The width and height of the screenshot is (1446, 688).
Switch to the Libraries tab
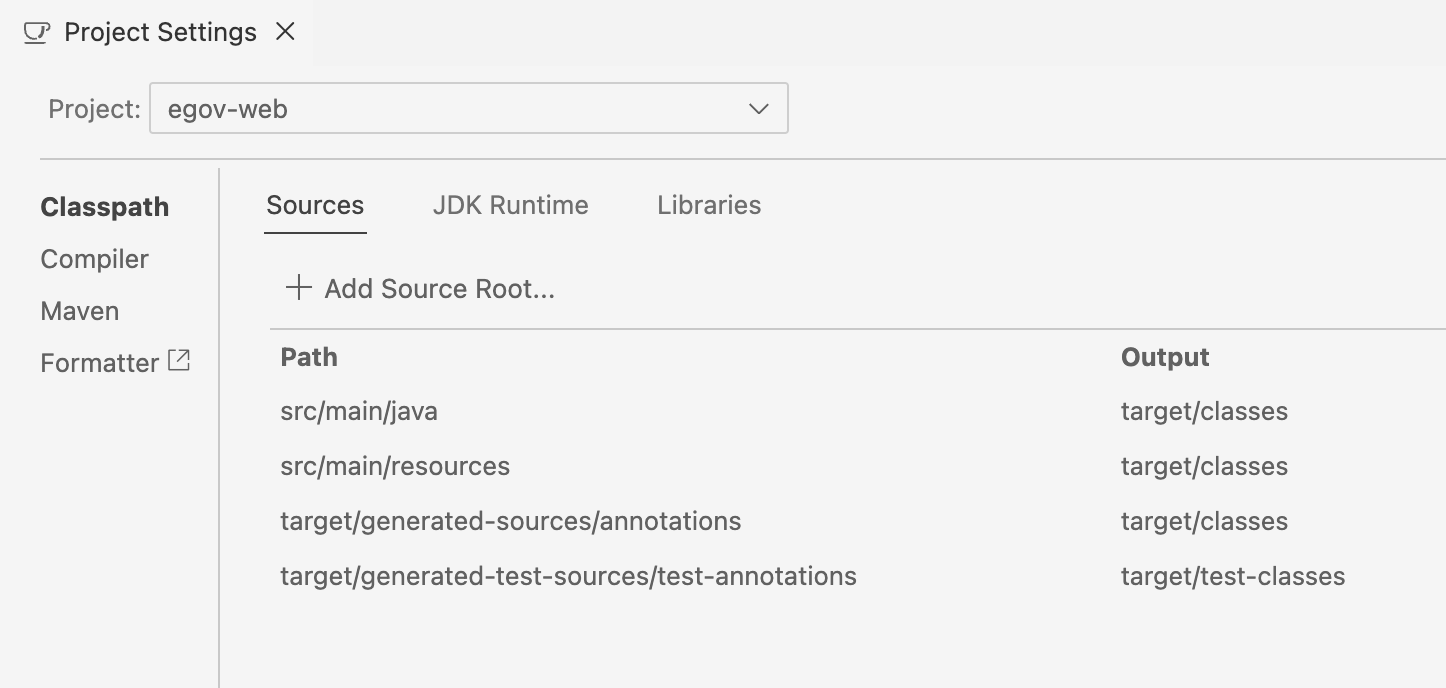tap(708, 205)
